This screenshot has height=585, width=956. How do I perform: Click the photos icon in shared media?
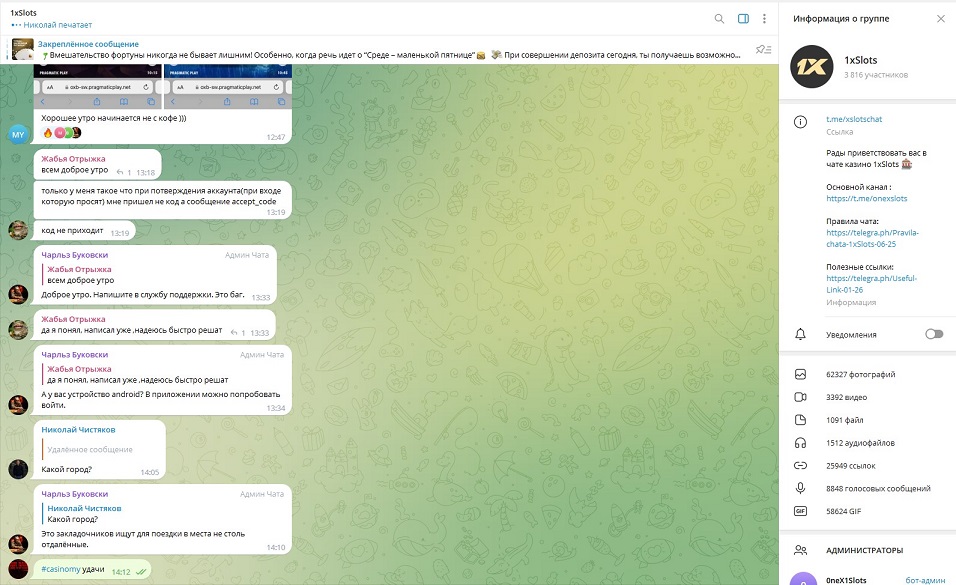point(801,375)
